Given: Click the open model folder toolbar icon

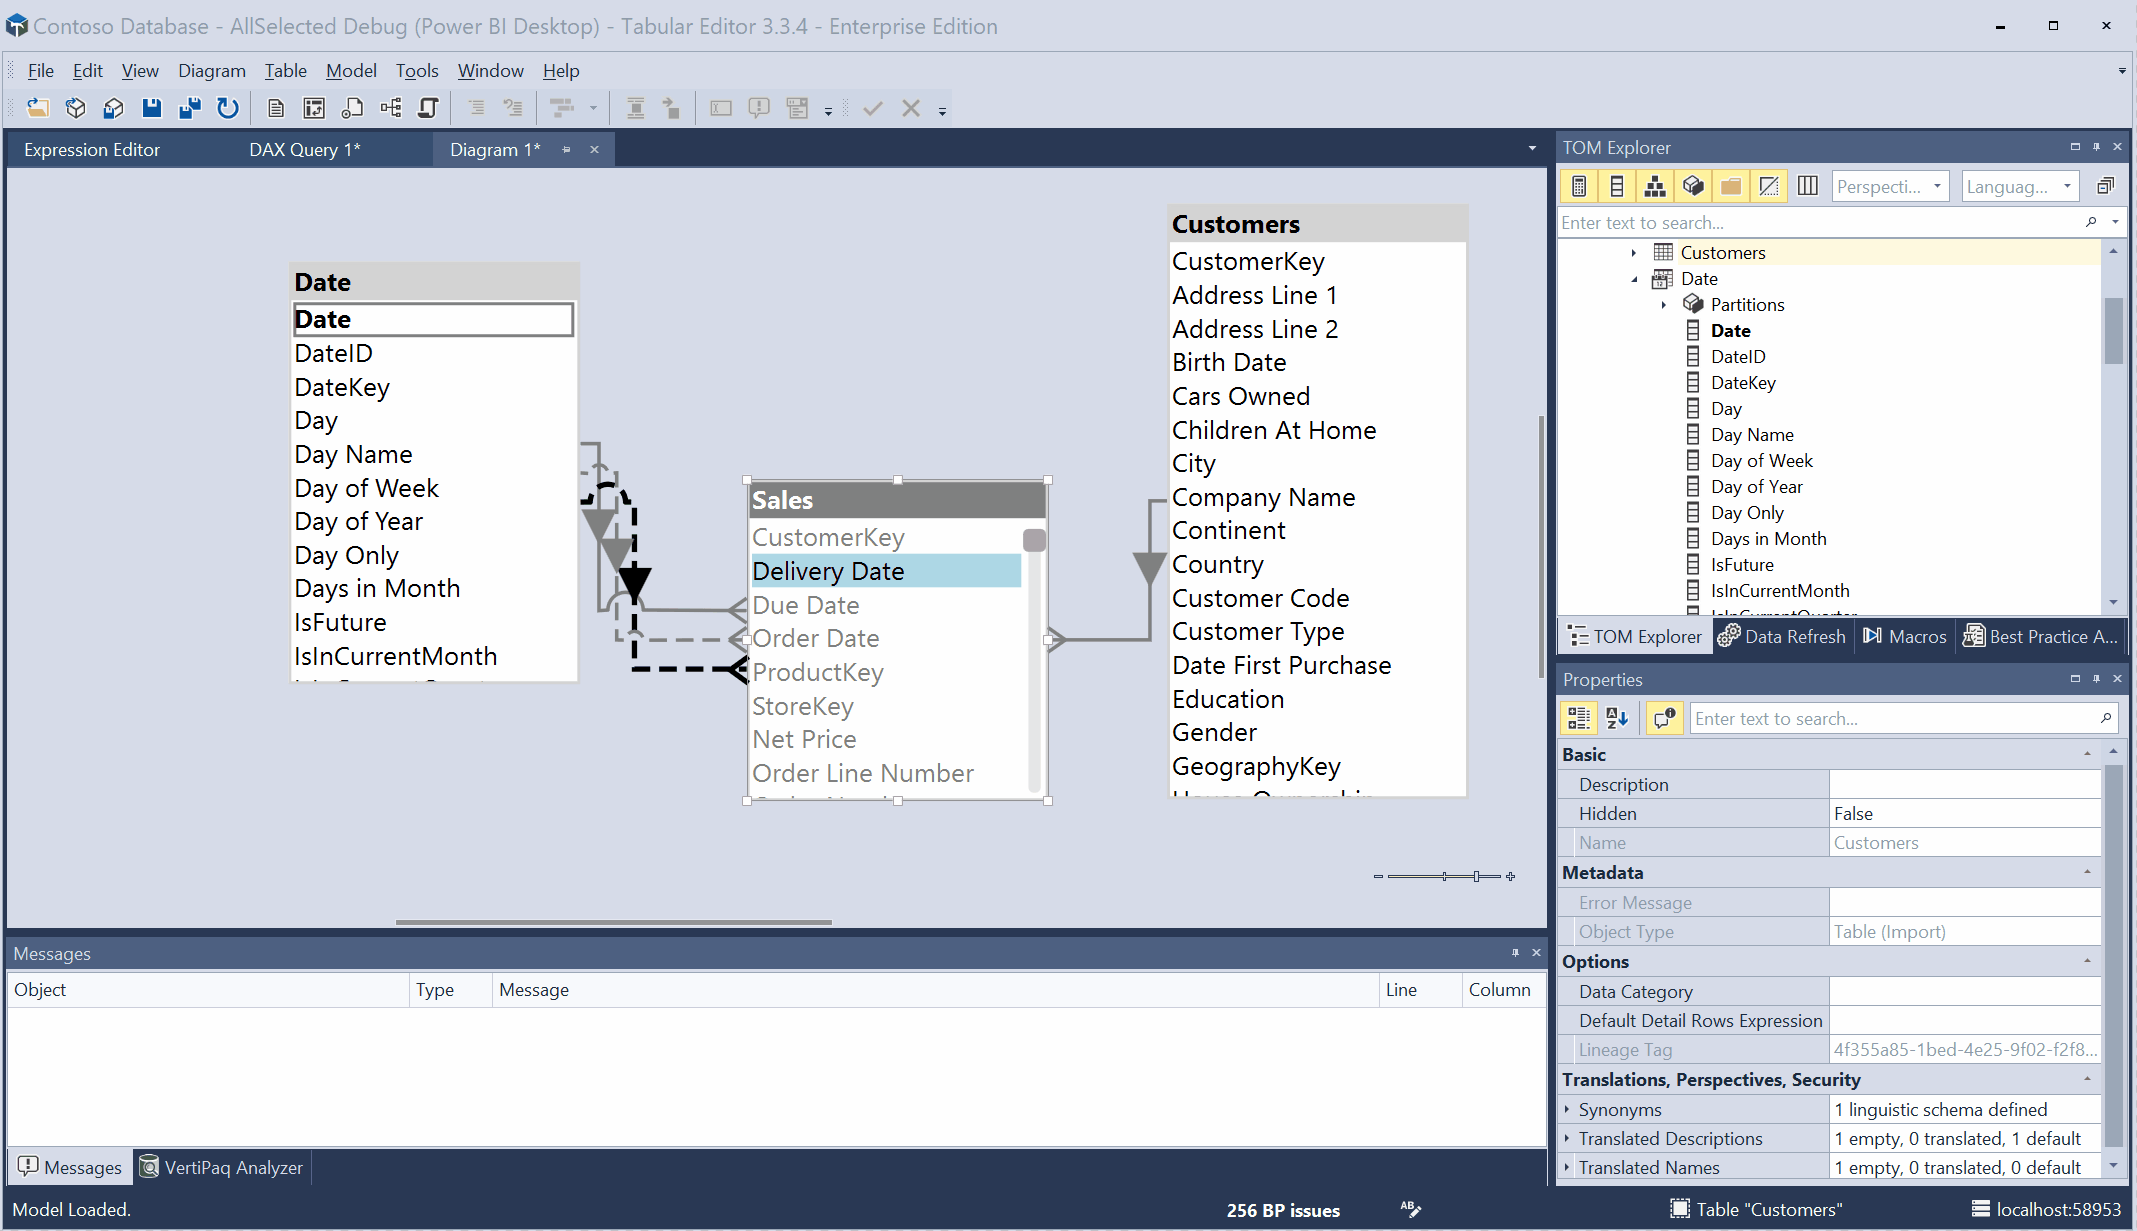Looking at the screenshot, I should 38,108.
